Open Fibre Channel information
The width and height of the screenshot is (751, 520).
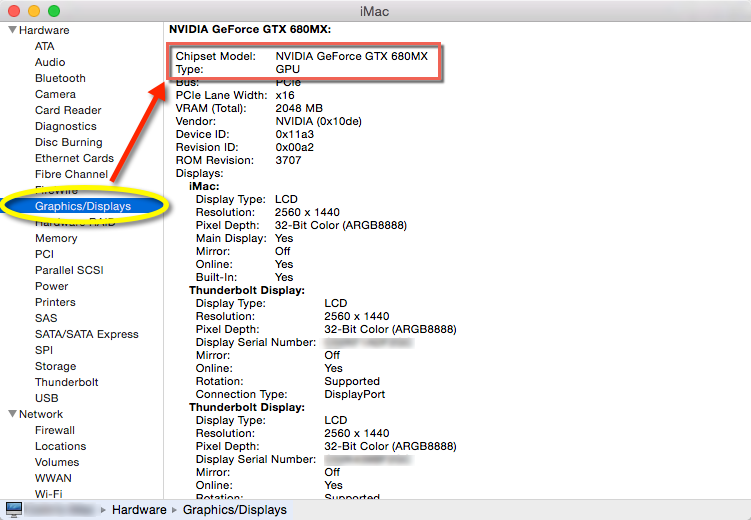point(71,174)
